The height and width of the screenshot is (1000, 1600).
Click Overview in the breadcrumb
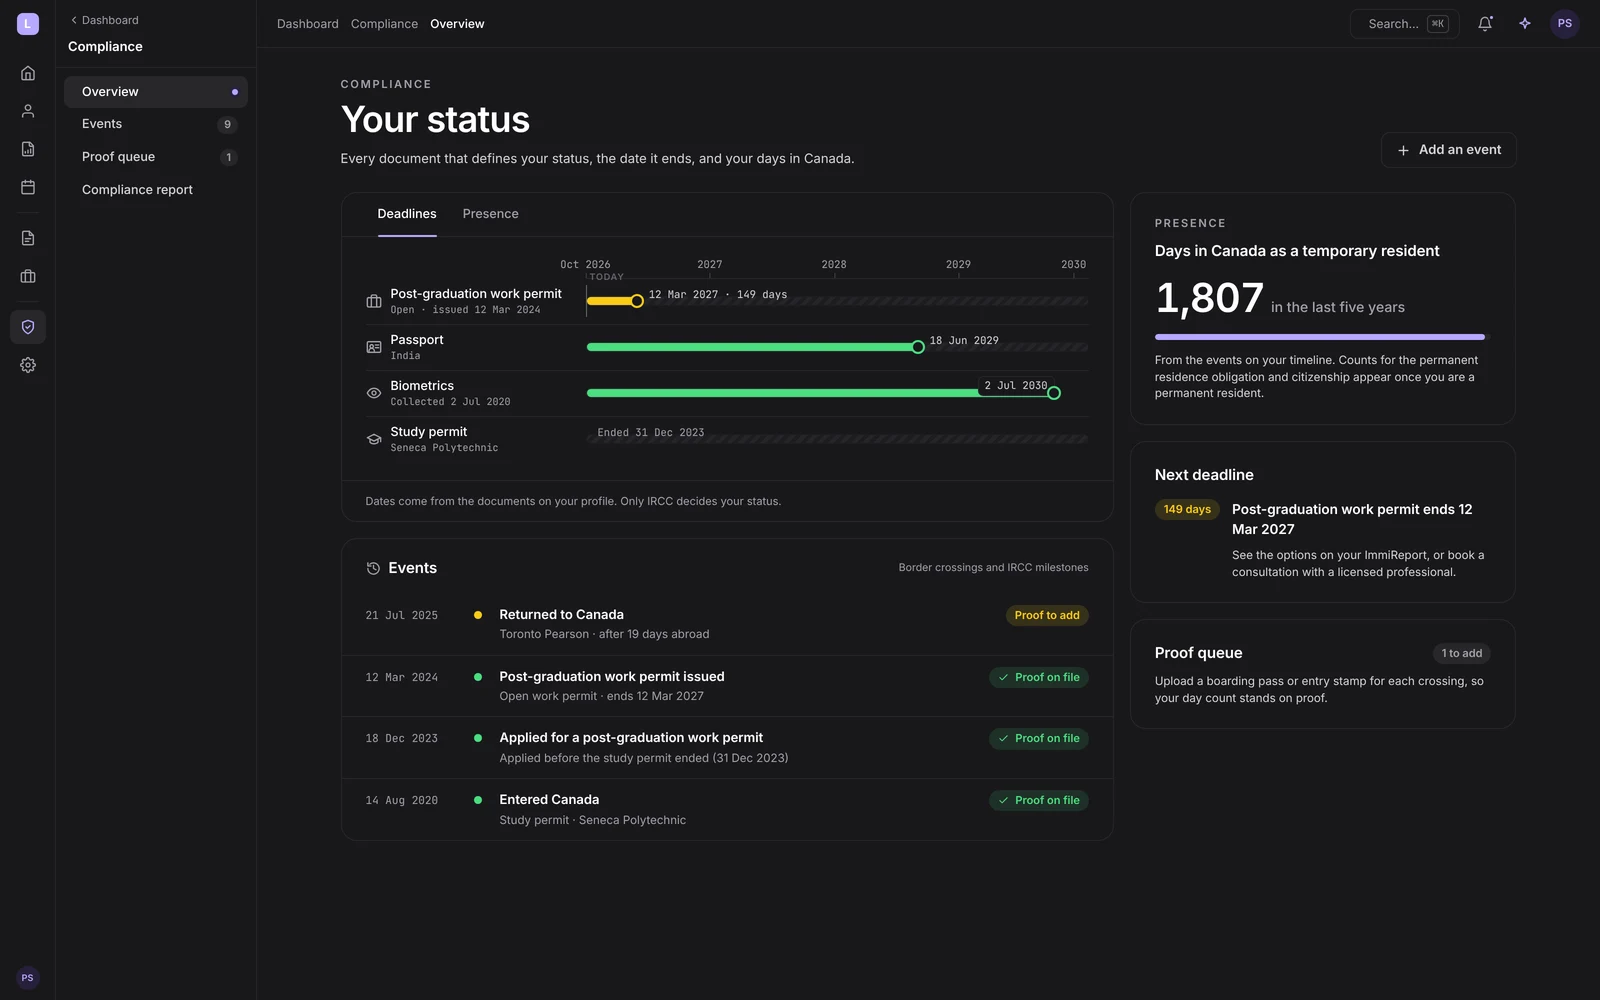(x=457, y=24)
